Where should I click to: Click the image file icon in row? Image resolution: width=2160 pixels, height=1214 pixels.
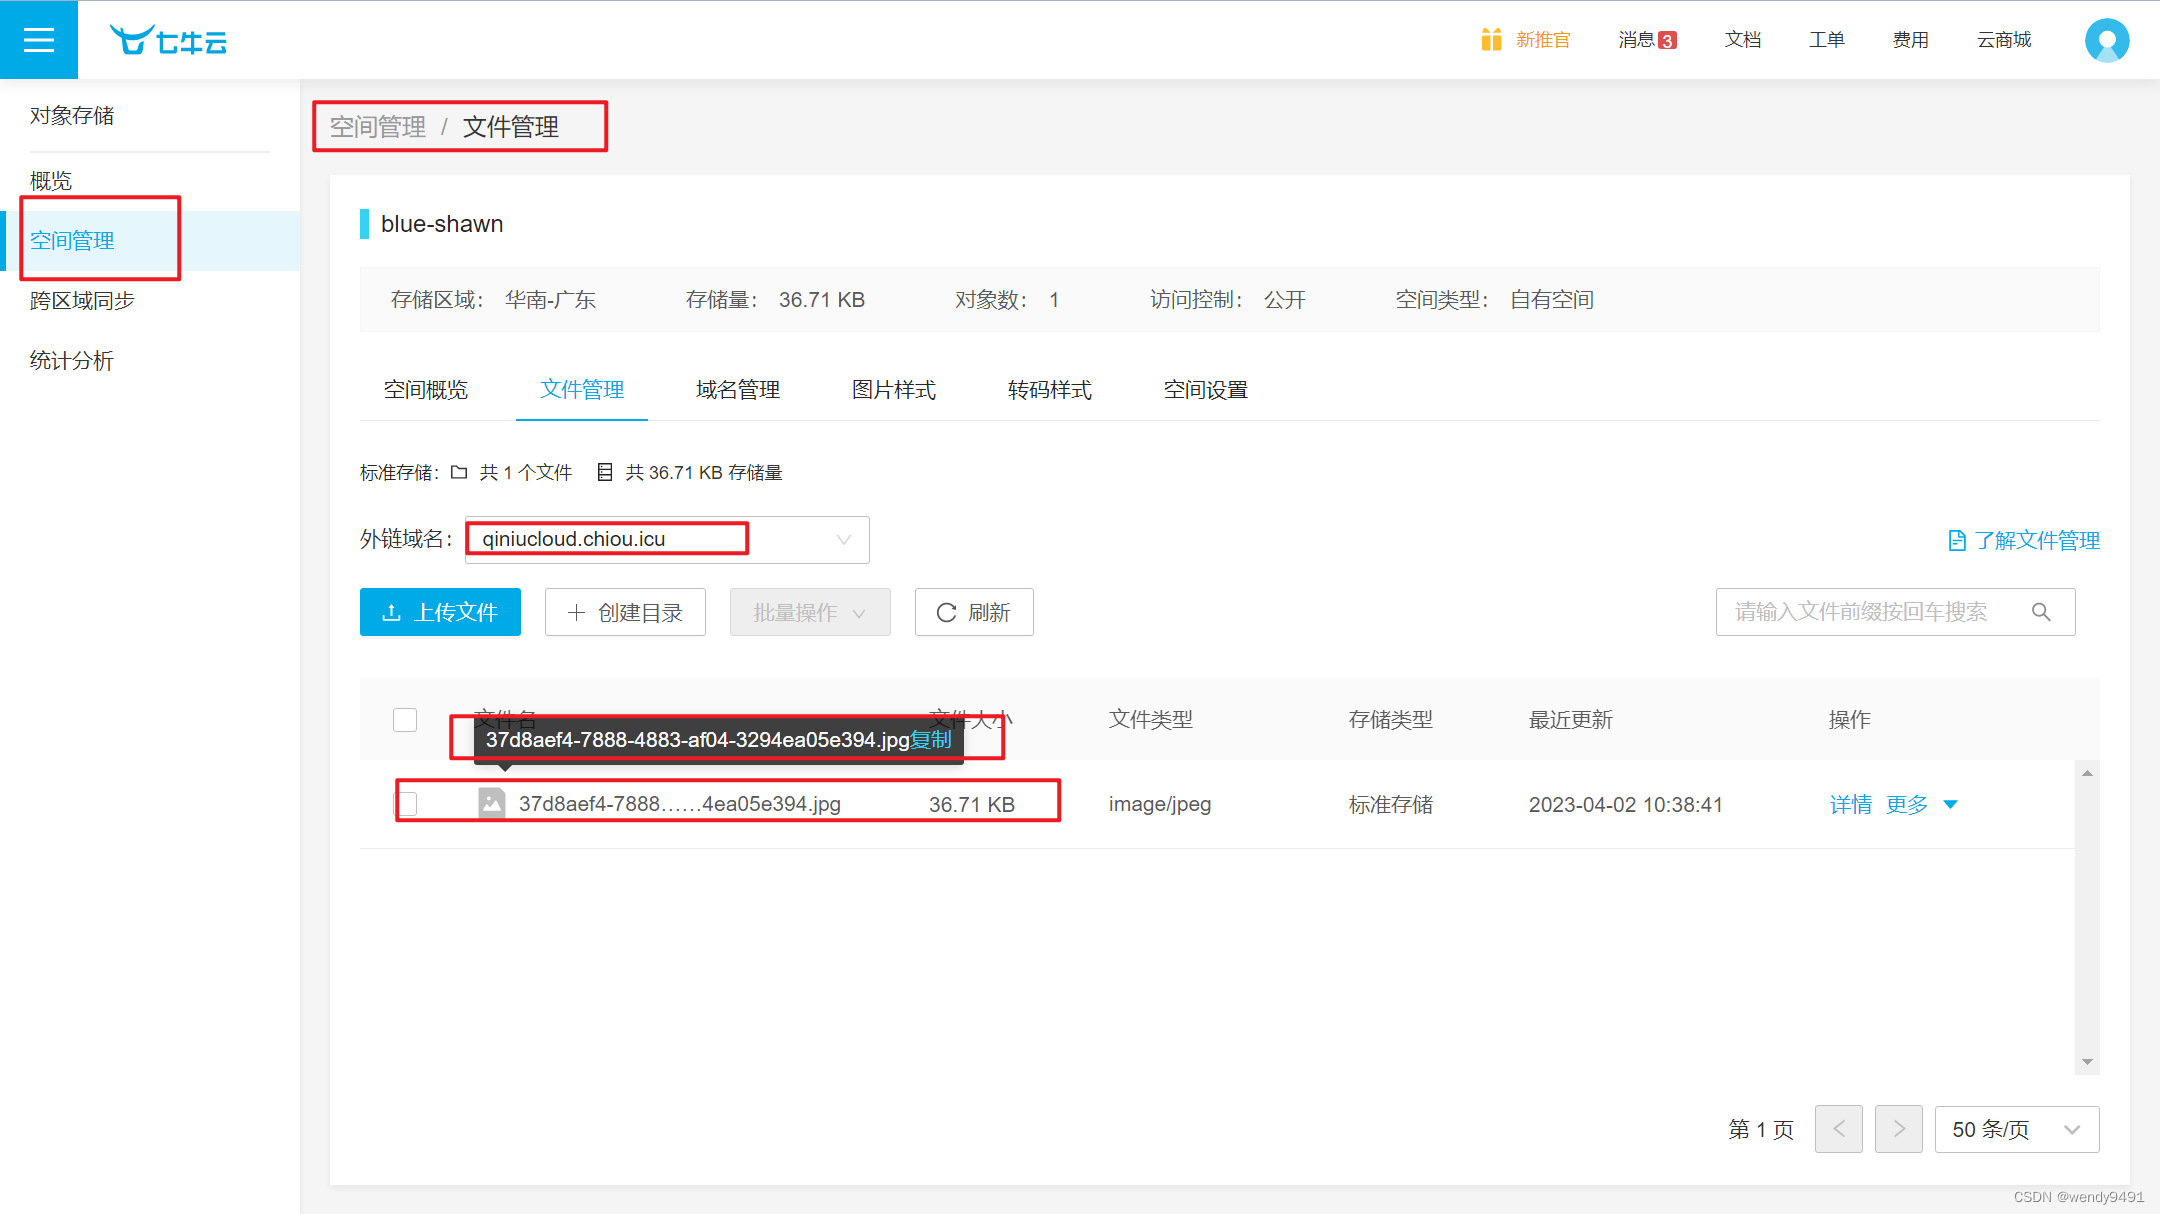point(492,803)
